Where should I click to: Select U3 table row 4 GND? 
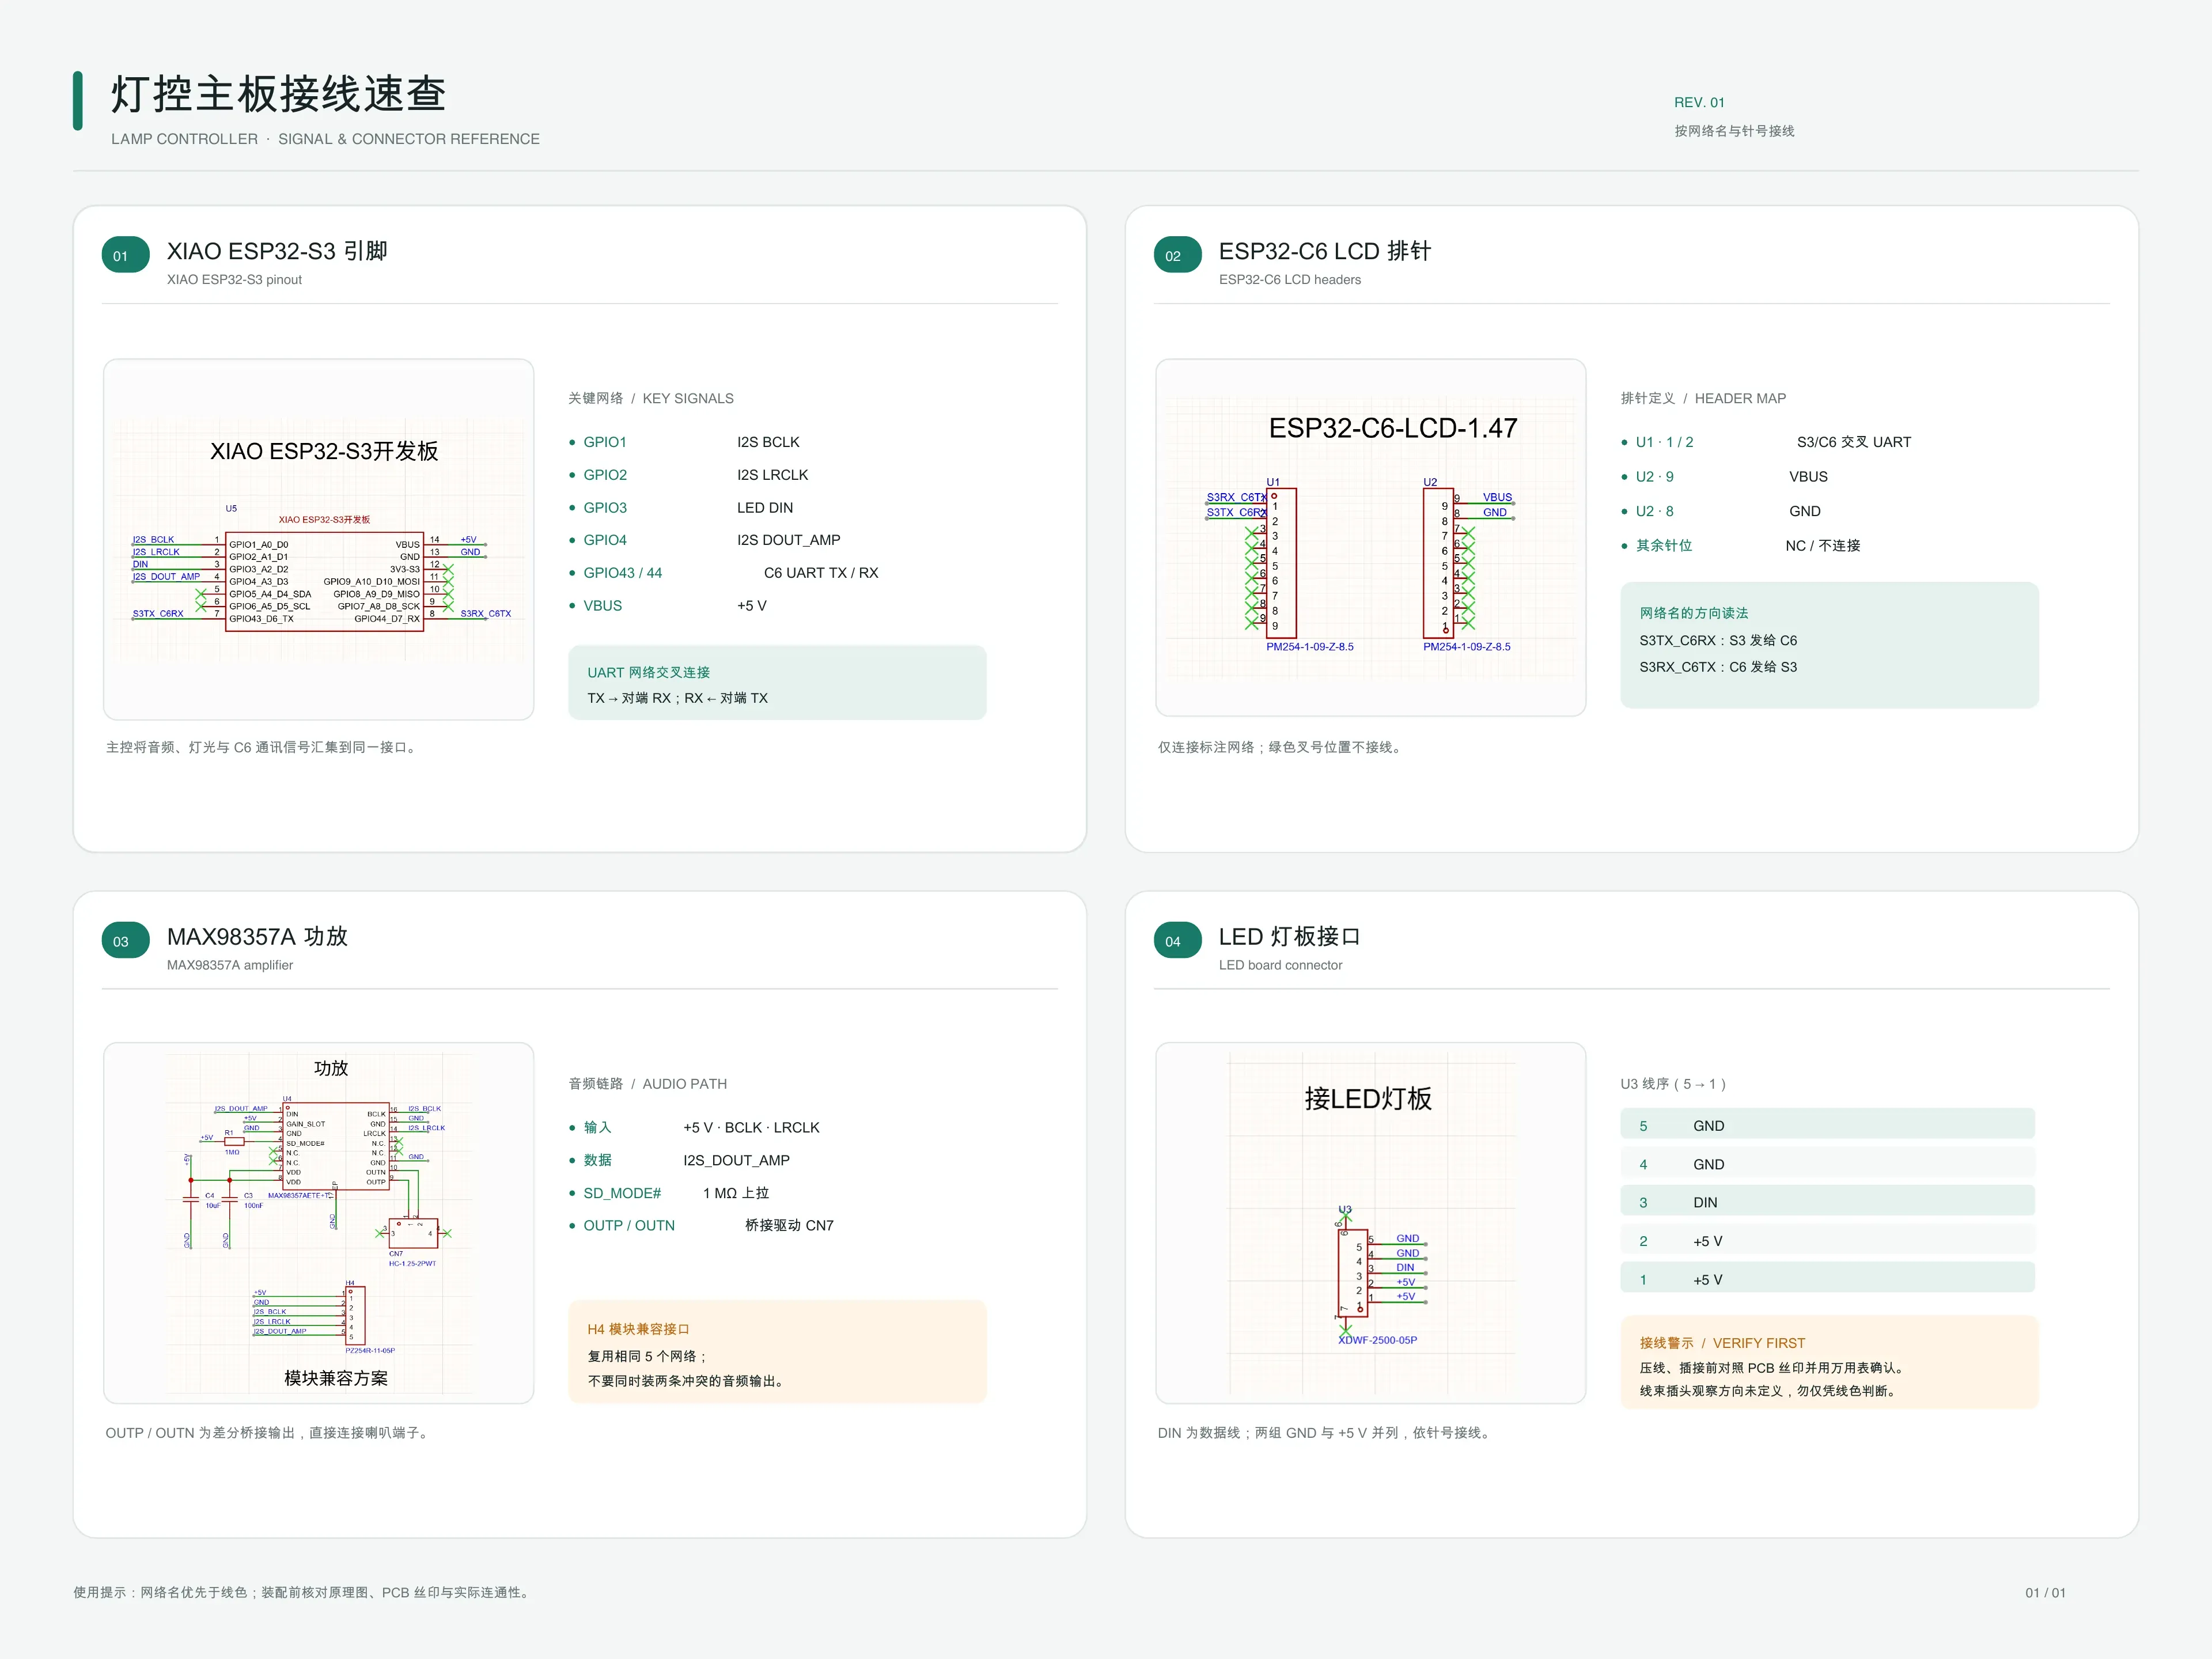tap(1827, 1162)
